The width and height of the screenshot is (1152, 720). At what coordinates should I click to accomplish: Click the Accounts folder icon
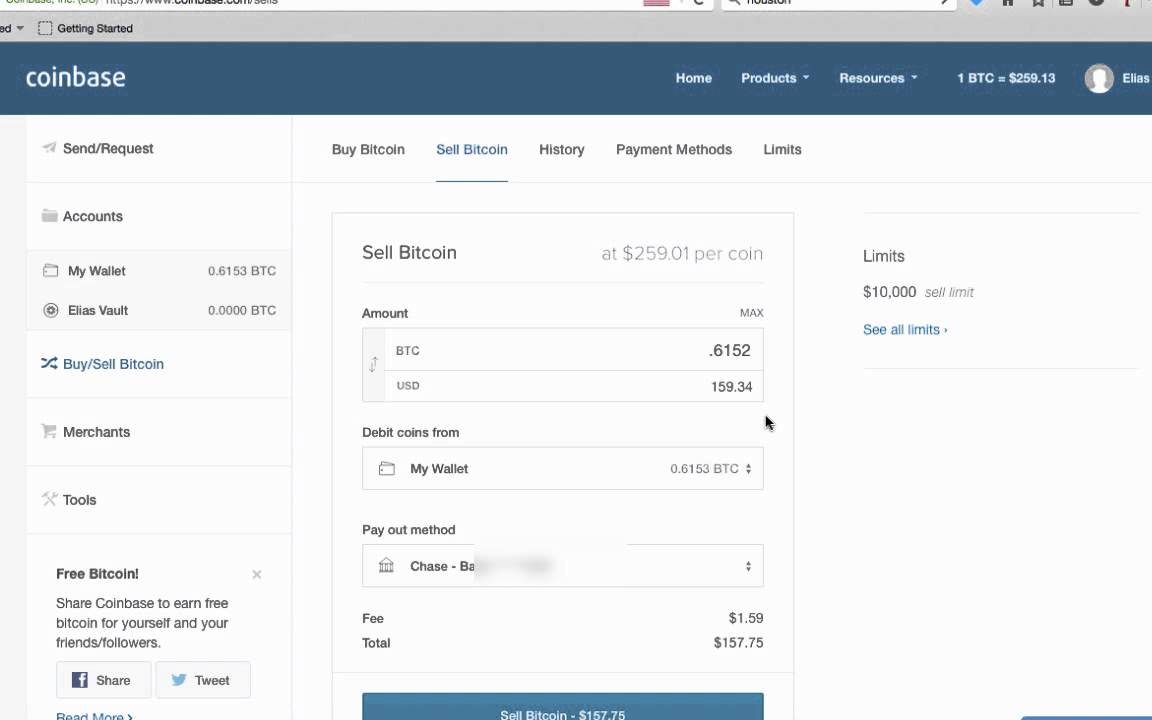(49, 215)
